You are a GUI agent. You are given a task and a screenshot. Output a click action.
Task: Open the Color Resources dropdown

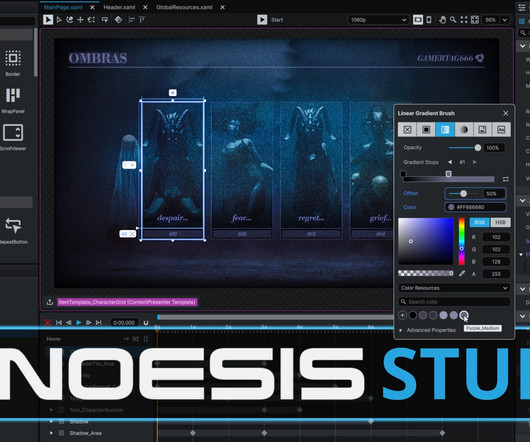tap(454, 288)
